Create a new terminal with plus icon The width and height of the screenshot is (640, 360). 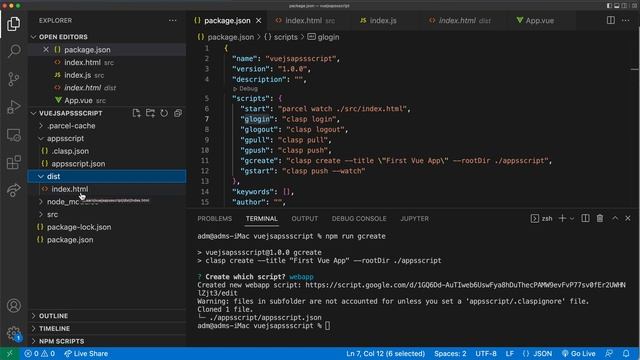(562, 218)
